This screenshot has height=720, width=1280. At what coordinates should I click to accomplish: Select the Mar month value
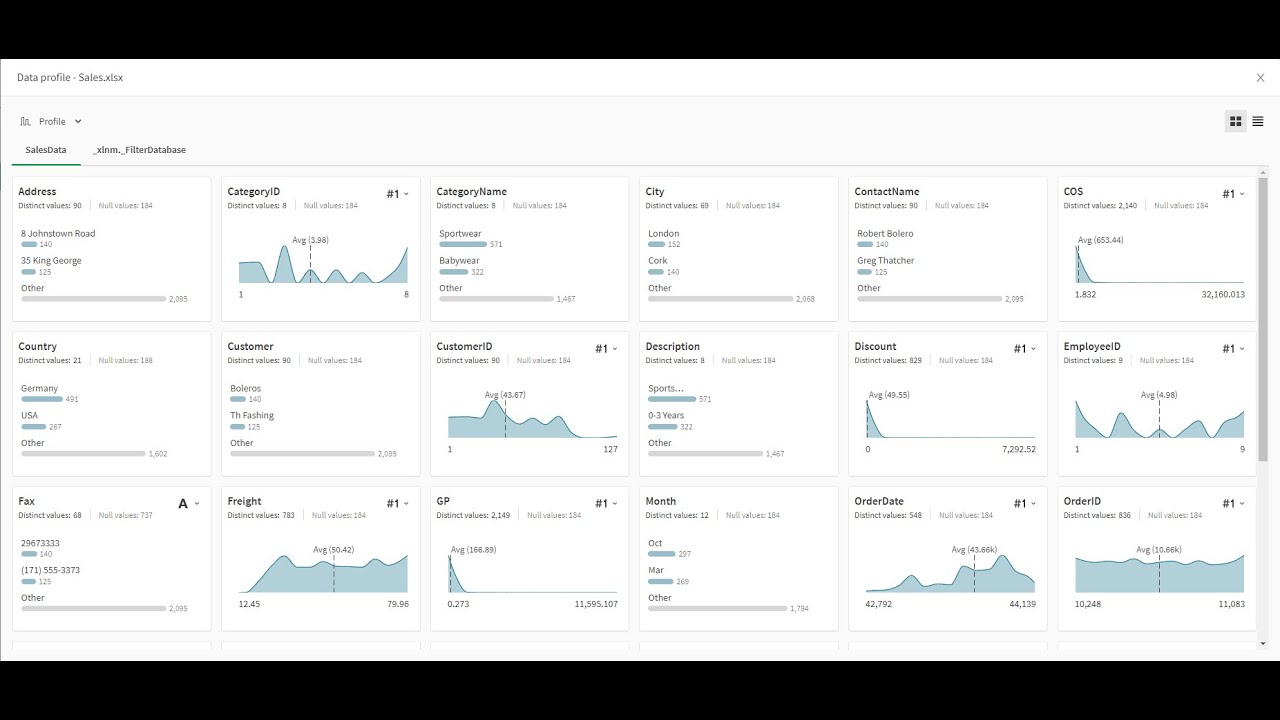[x=655, y=571]
